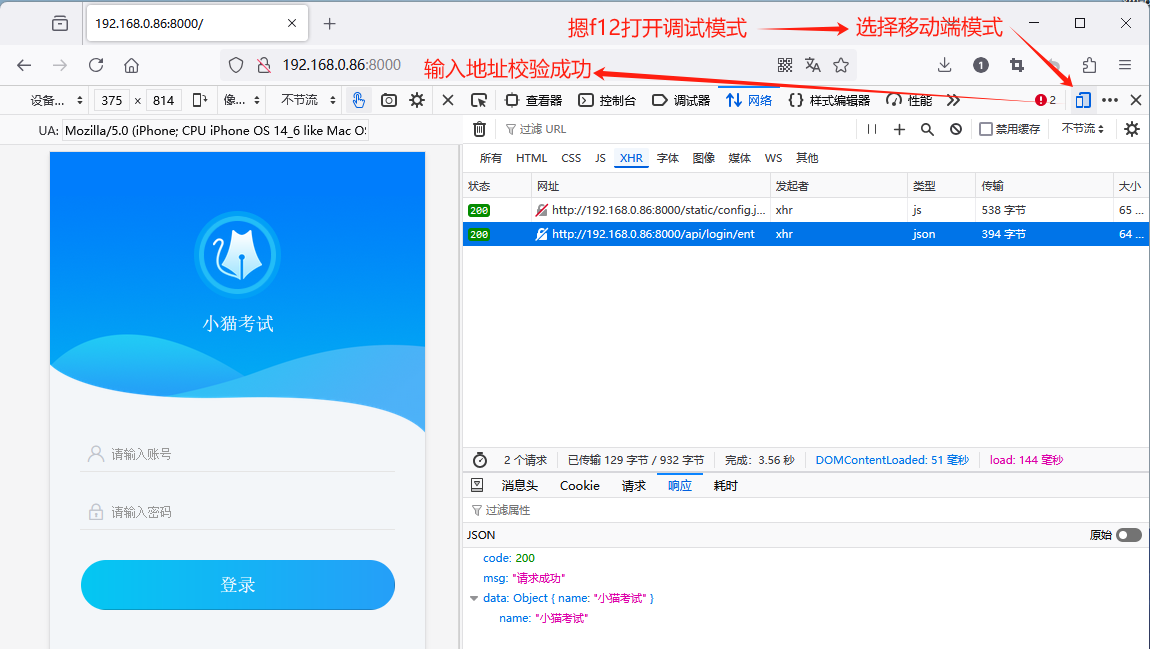Enable touch simulation in device toolbar
1150x649 pixels.
point(359,100)
